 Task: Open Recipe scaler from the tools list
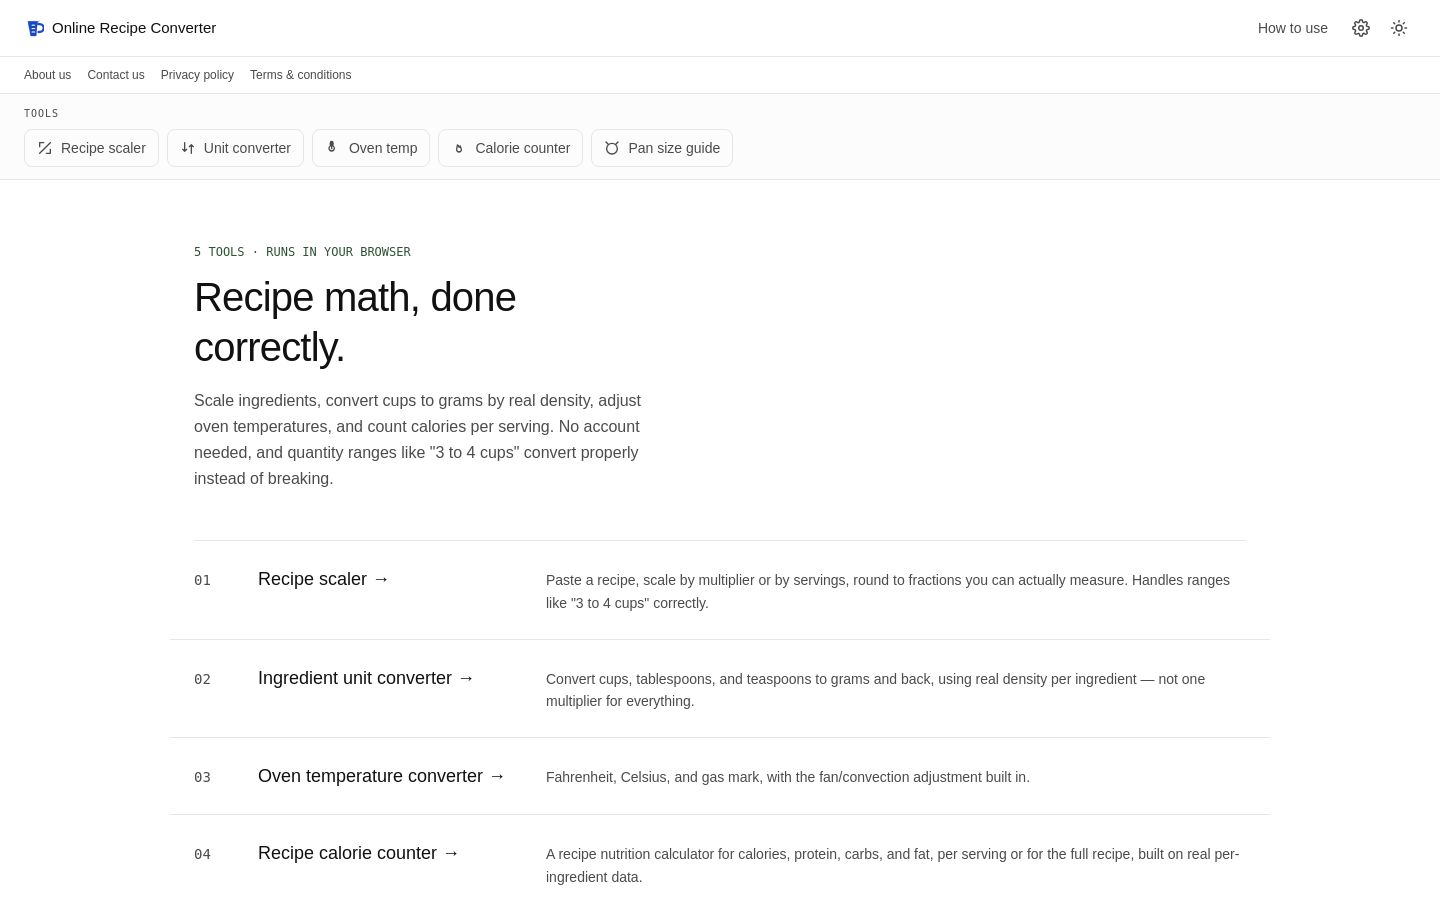pyautogui.click(x=324, y=579)
